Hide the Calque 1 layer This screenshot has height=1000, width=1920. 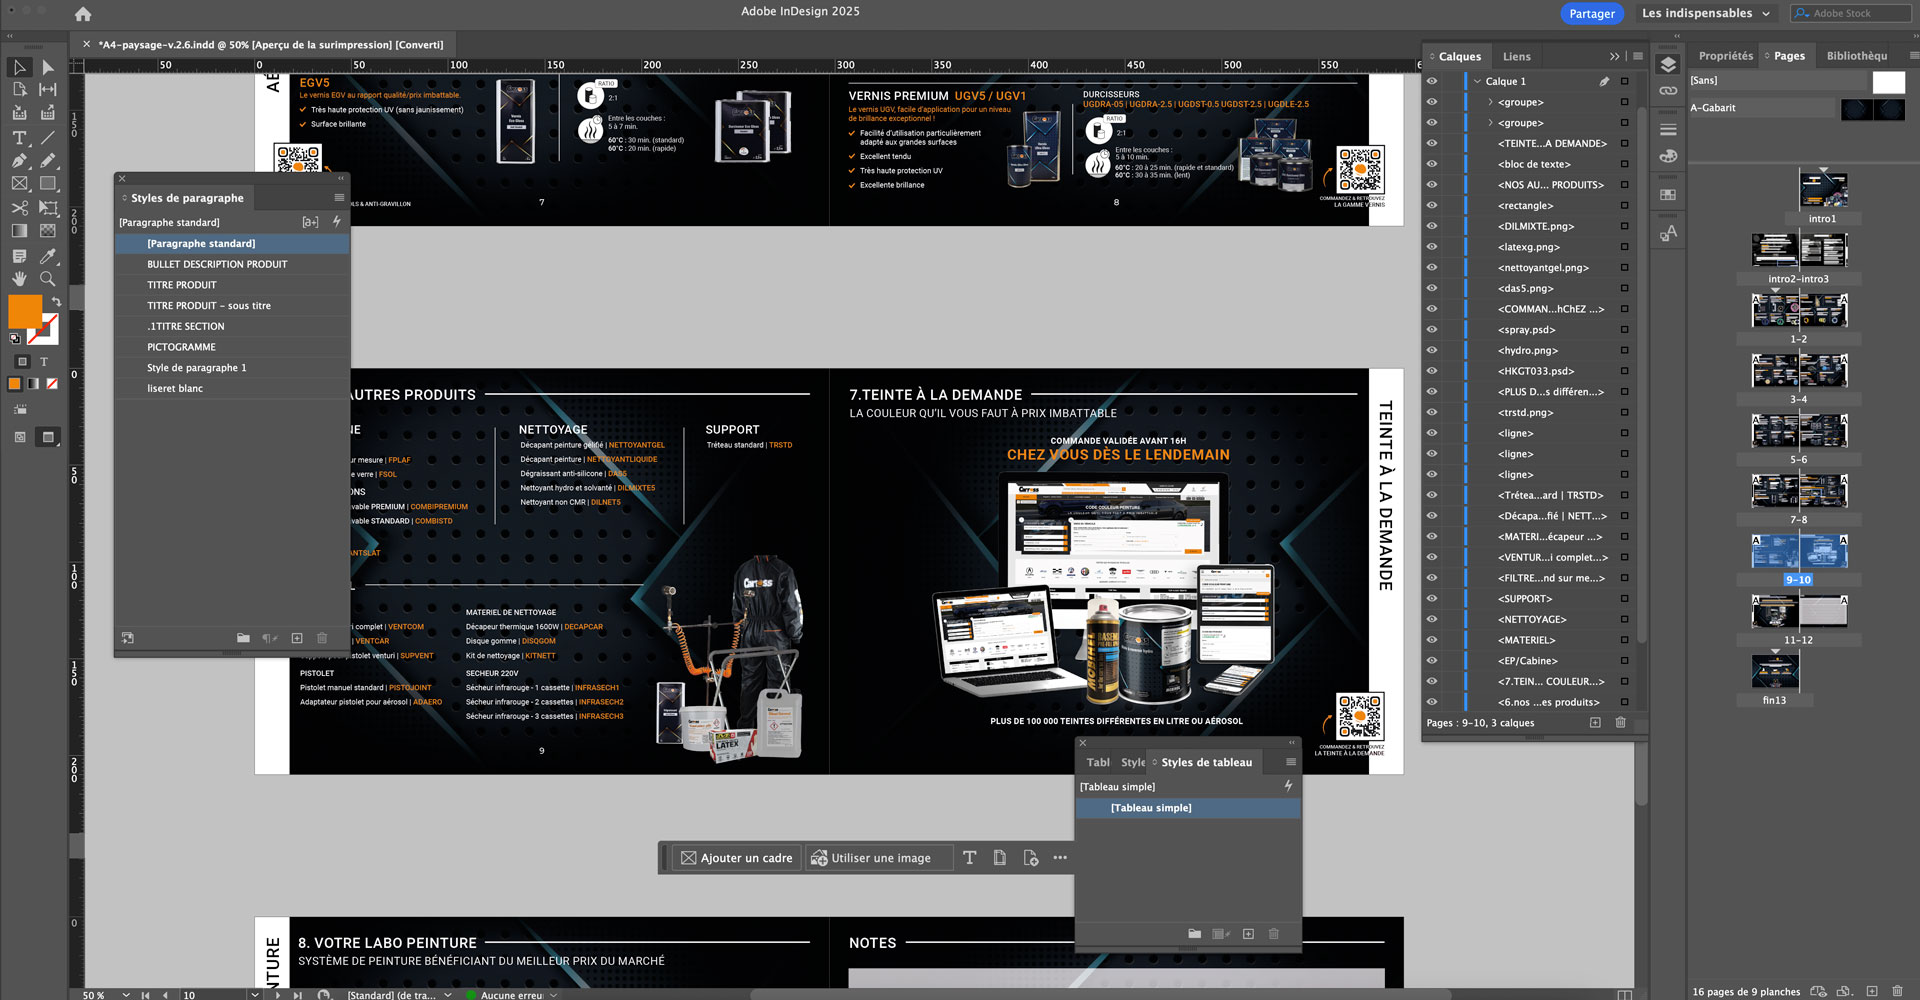pos(1432,81)
